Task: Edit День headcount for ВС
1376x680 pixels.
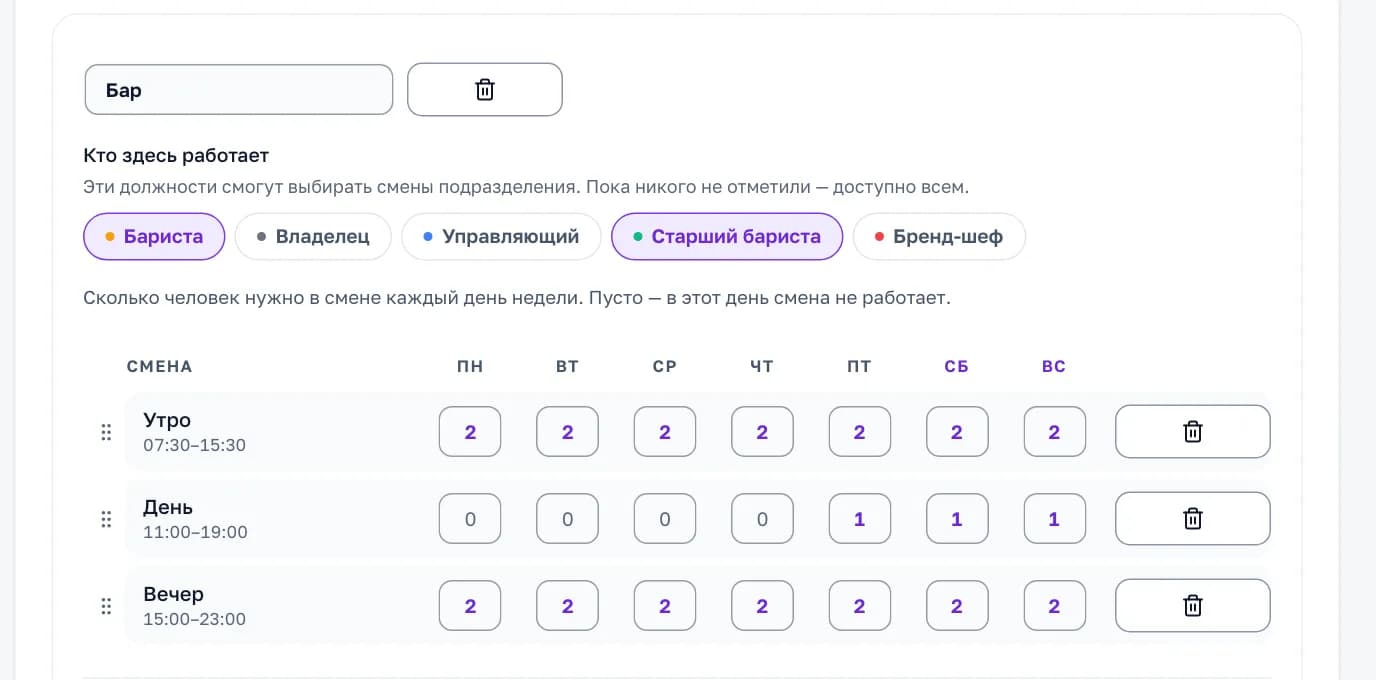Action: pos(1055,519)
